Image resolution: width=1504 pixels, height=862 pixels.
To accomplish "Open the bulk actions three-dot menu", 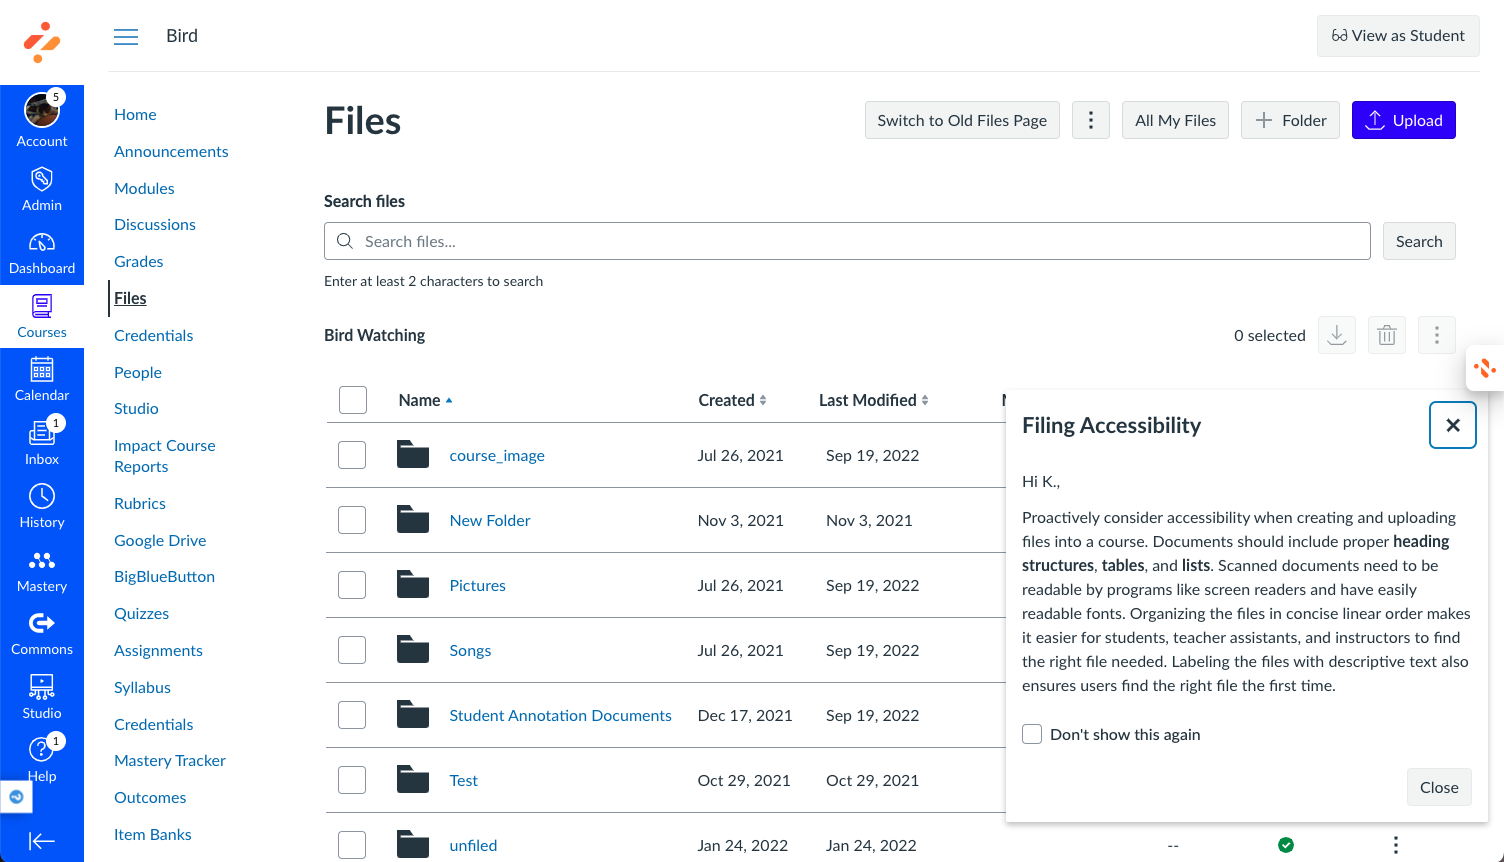I will pyautogui.click(x=1437, y=335).
